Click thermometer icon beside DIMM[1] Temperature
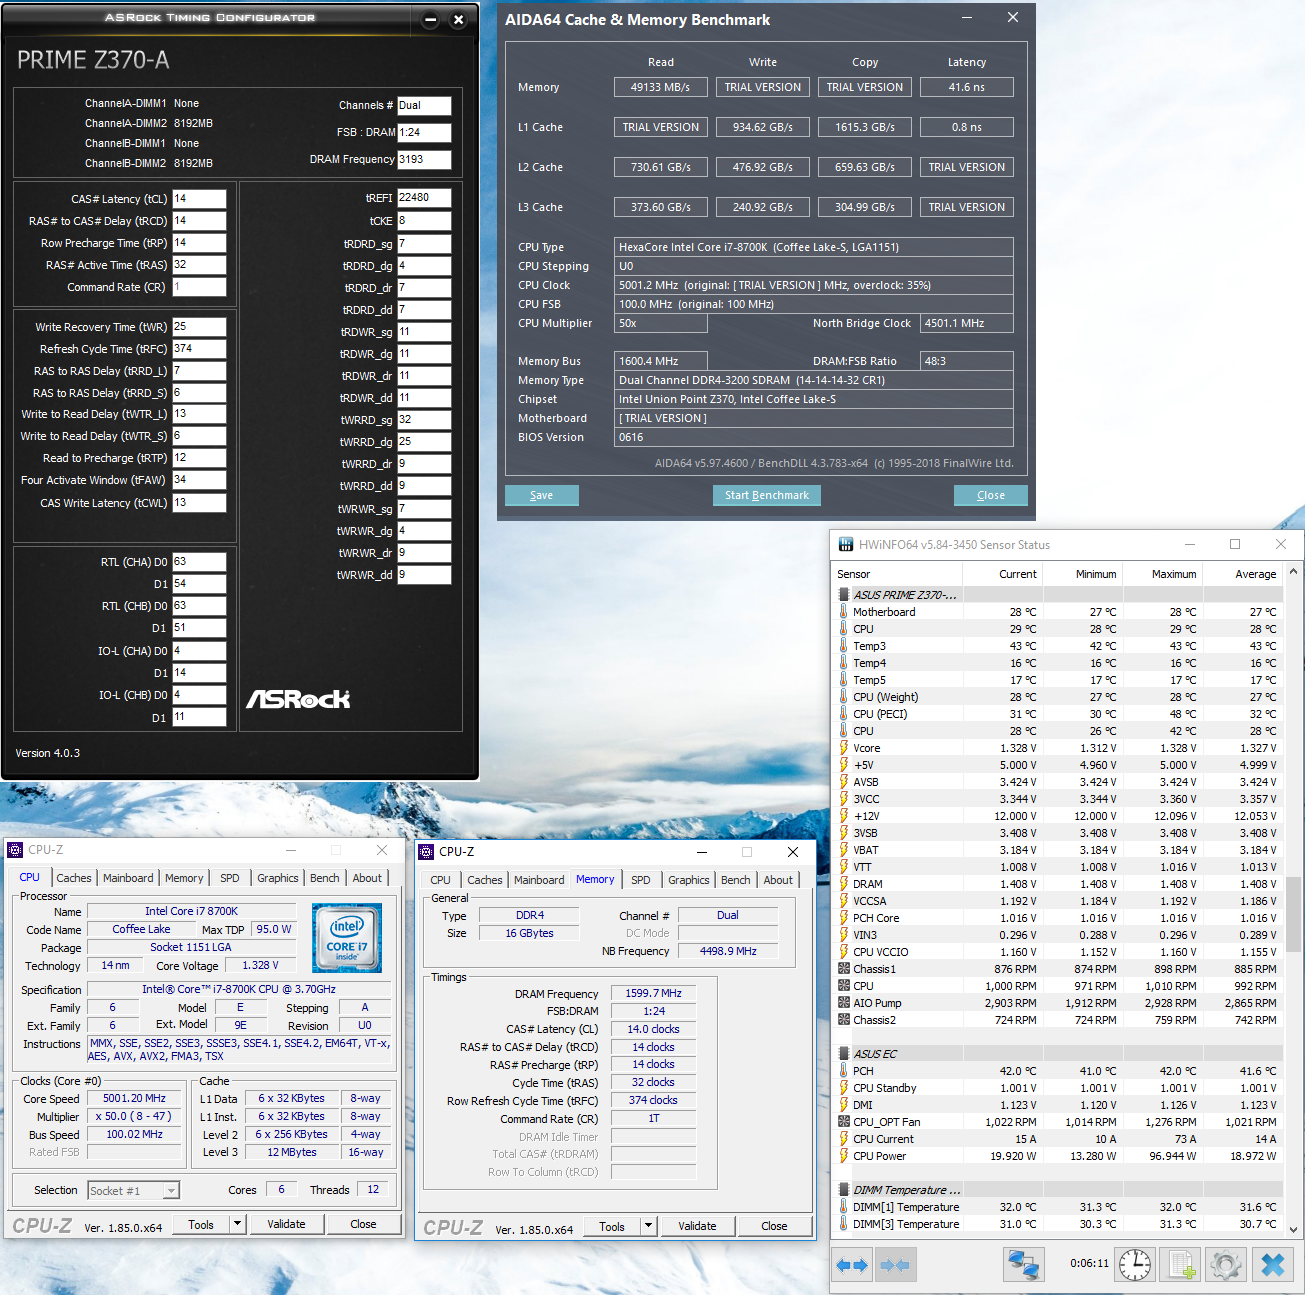Viewport: 1305px width, 1295px height. (843, 1207)
